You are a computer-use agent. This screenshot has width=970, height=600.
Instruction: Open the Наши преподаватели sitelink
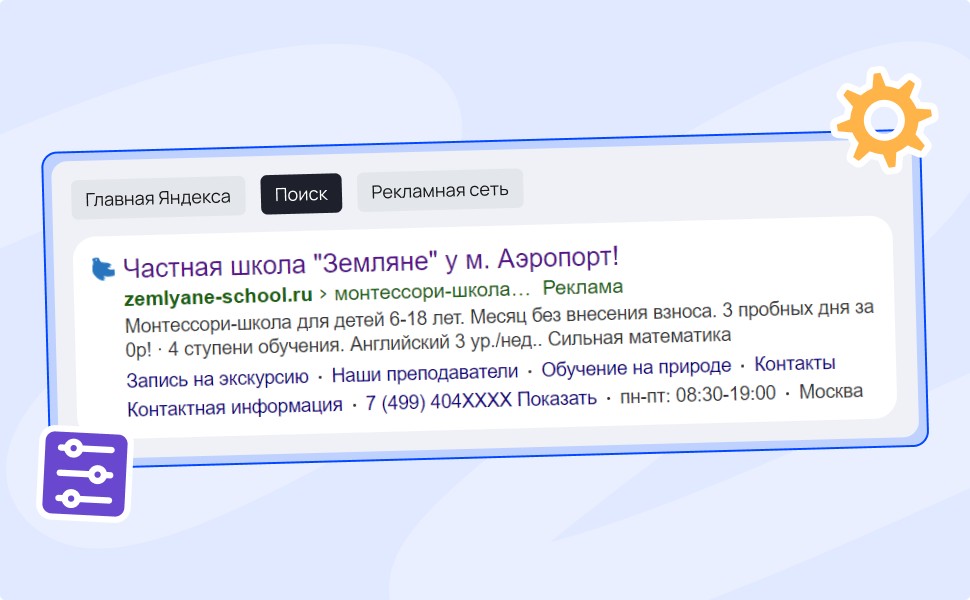pyautogui.click(x=425, y=373)
